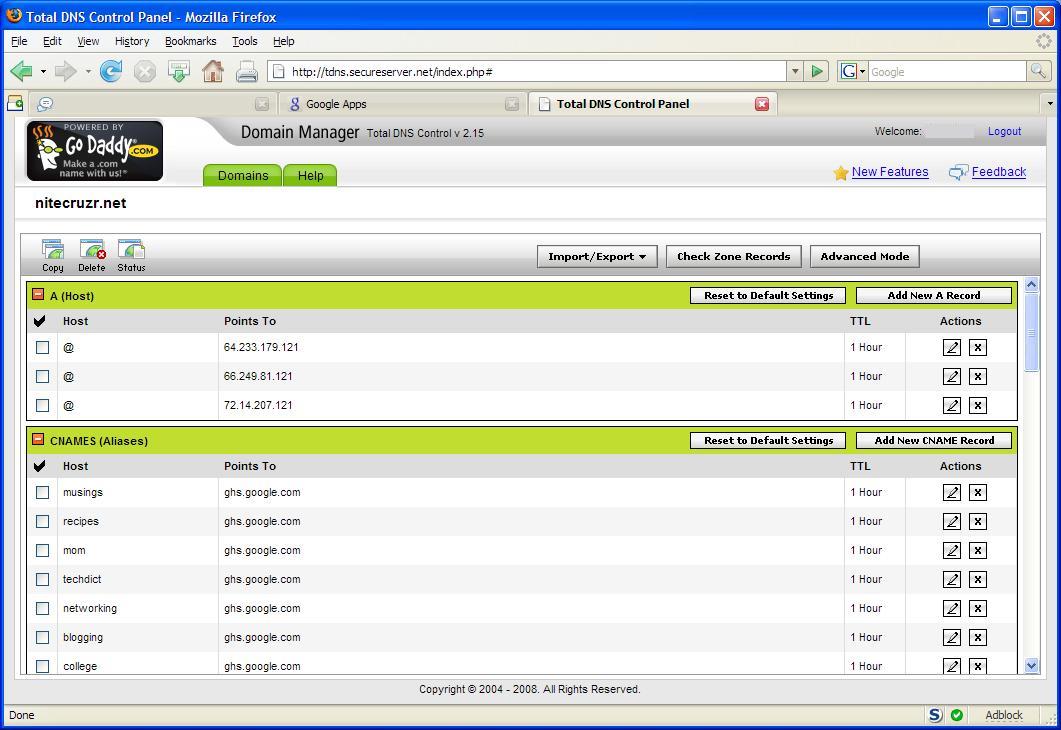Open the History menu
Screen dimensions: 1061x730
132,41
